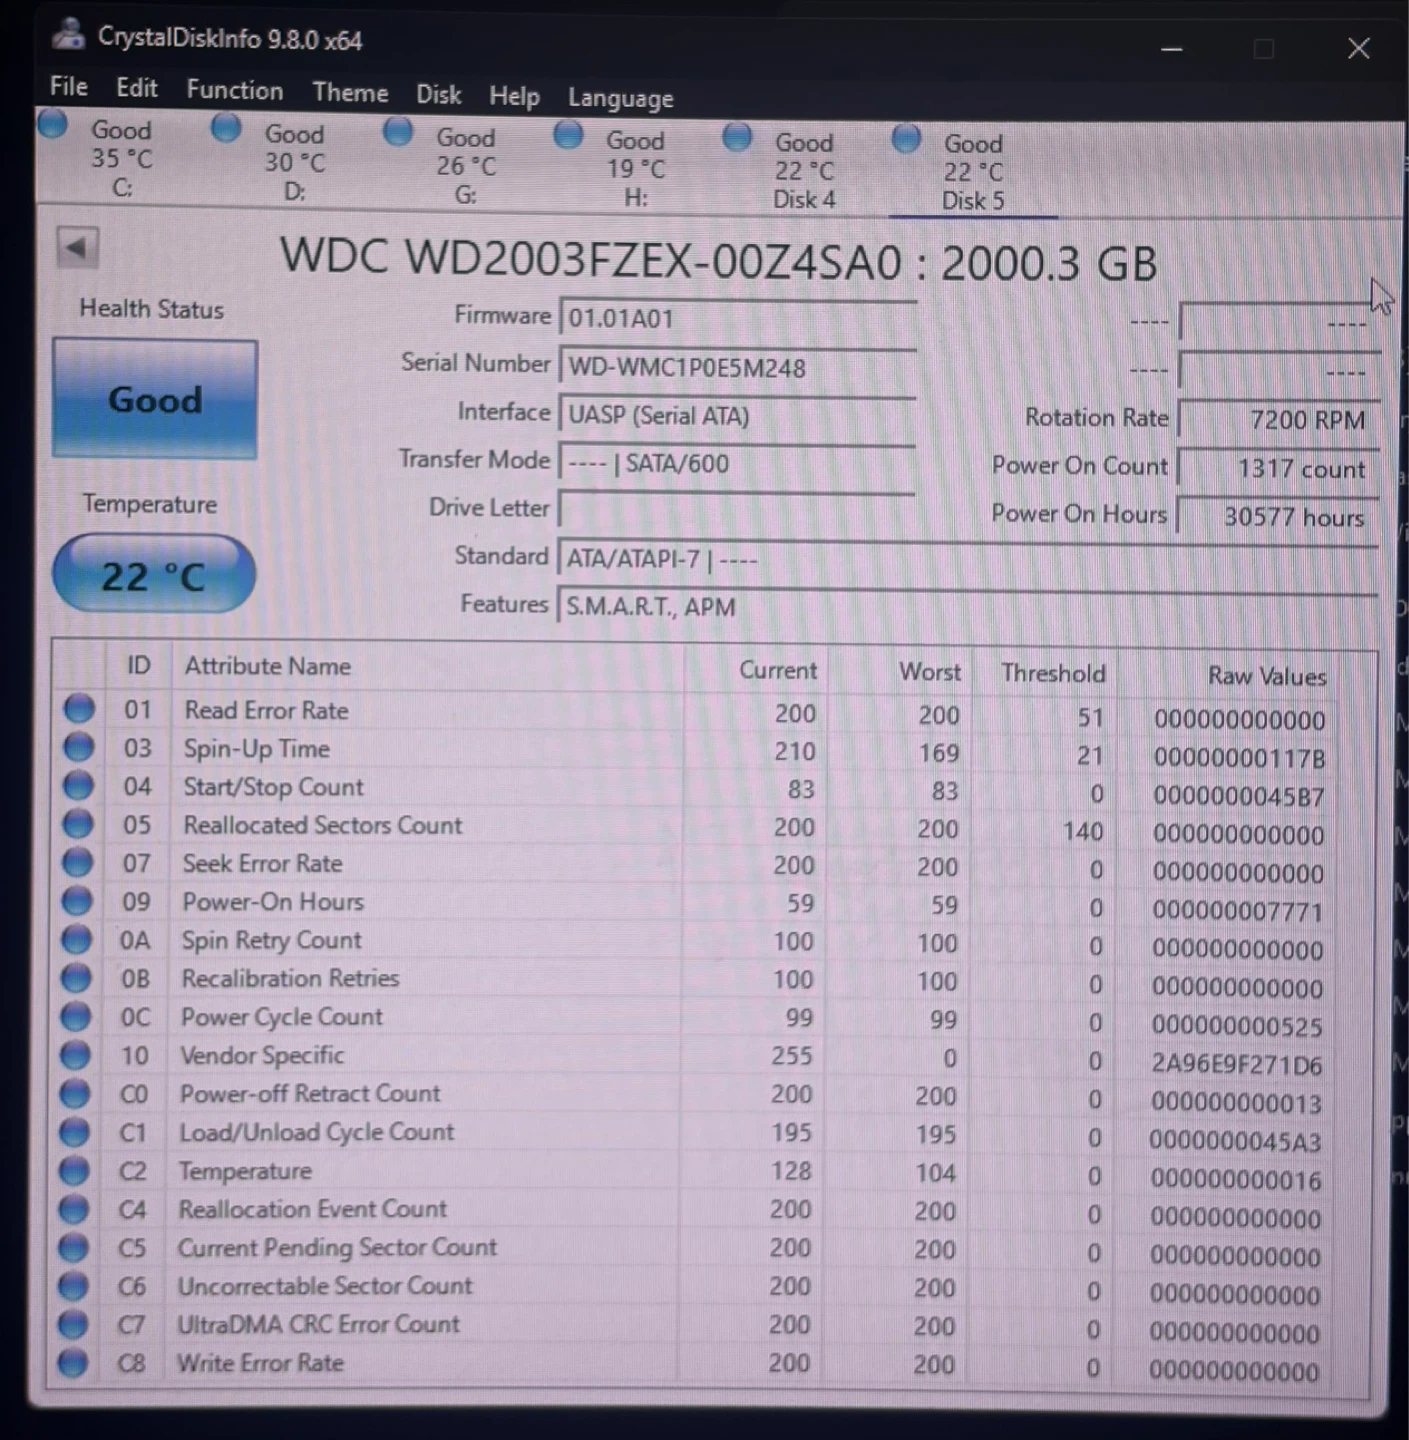Click status icon of Vendor Specific row
This screenshot has height=1440, width=1409.
[75, 1054]
